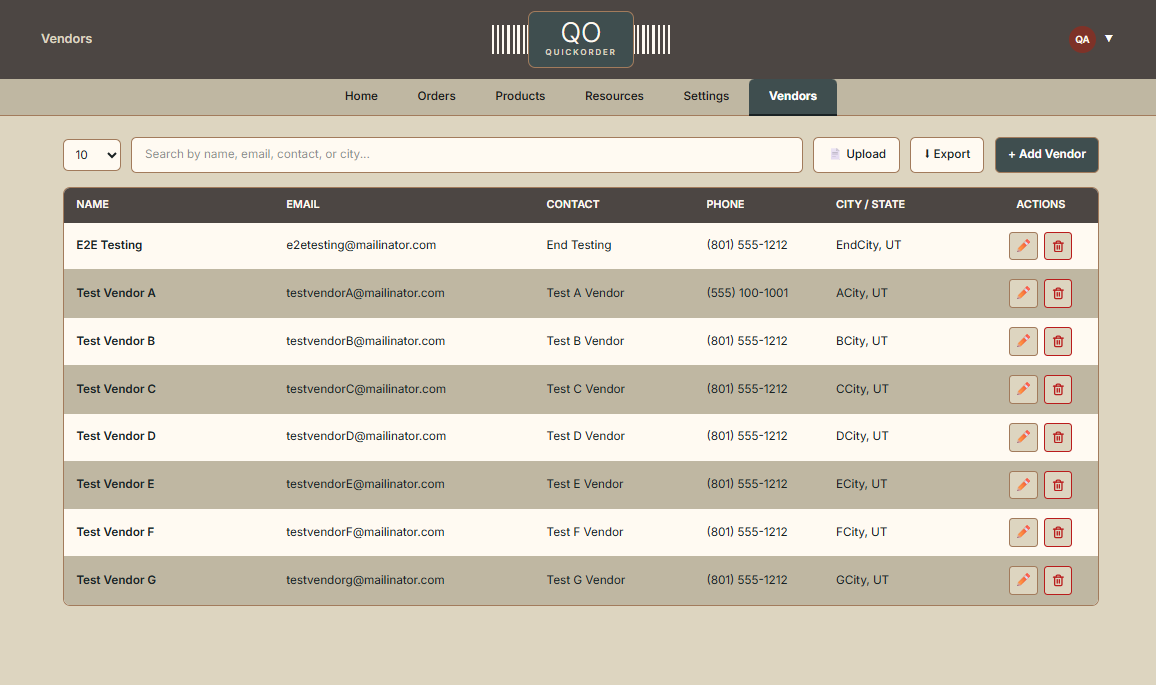
Task: Click the edit pencil for E2E Testing
Action: coord(1023,246)
